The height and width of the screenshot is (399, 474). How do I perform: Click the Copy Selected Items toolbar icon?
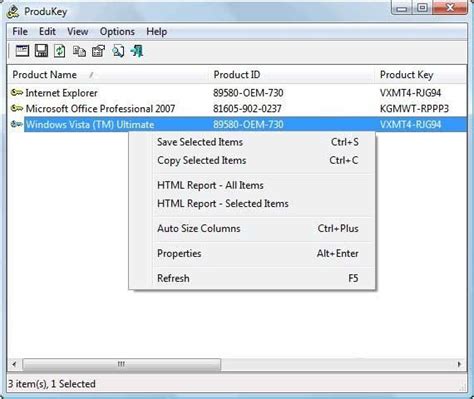click(x=79, y=51)
